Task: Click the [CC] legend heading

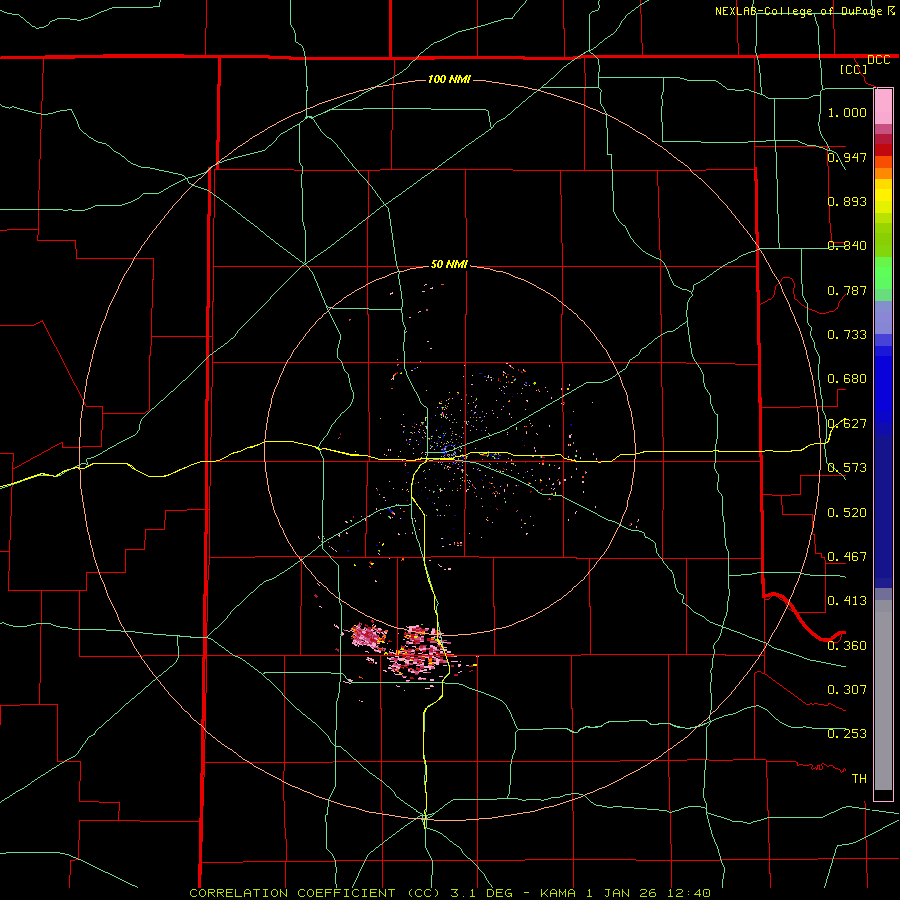Action: click(854, 69)
